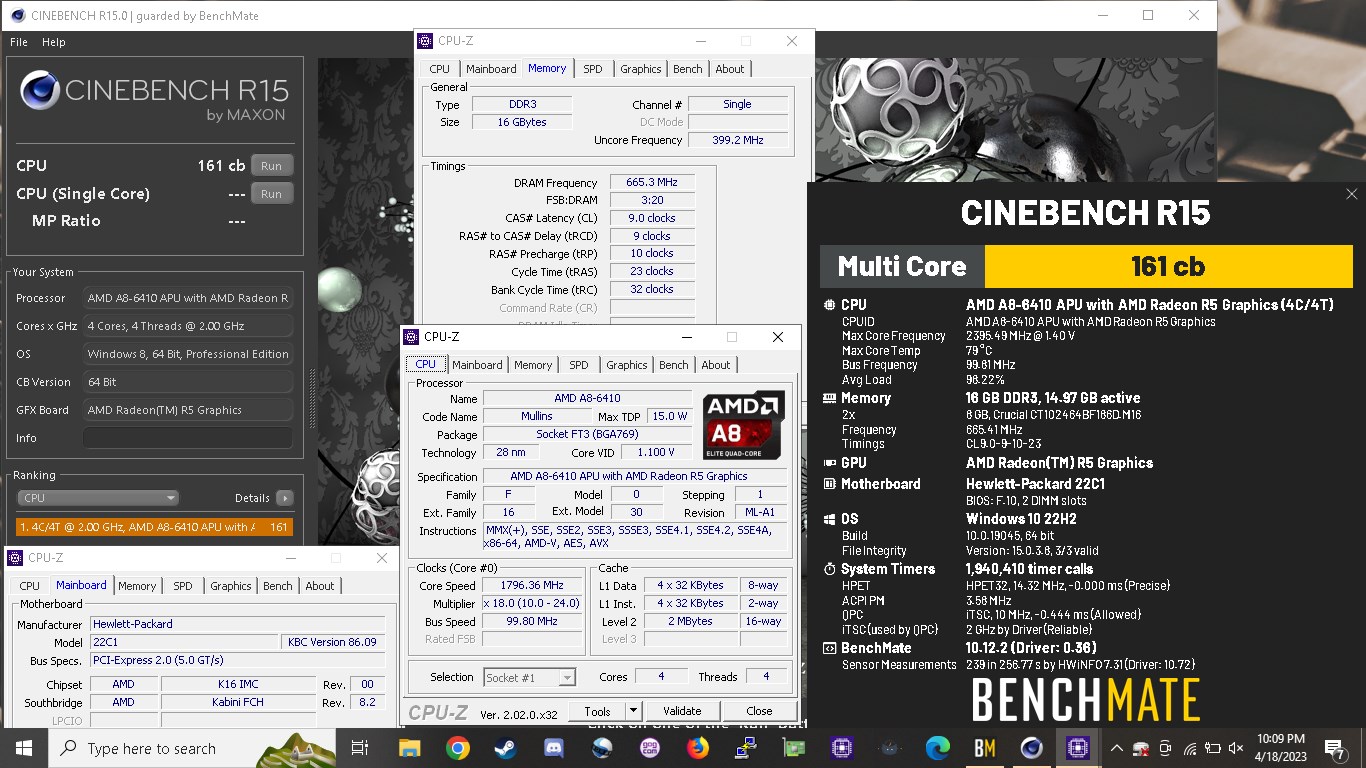Open the Ranking CPU dropdown in Cinebench
The image size is (1366, 768).
point(97,498)
